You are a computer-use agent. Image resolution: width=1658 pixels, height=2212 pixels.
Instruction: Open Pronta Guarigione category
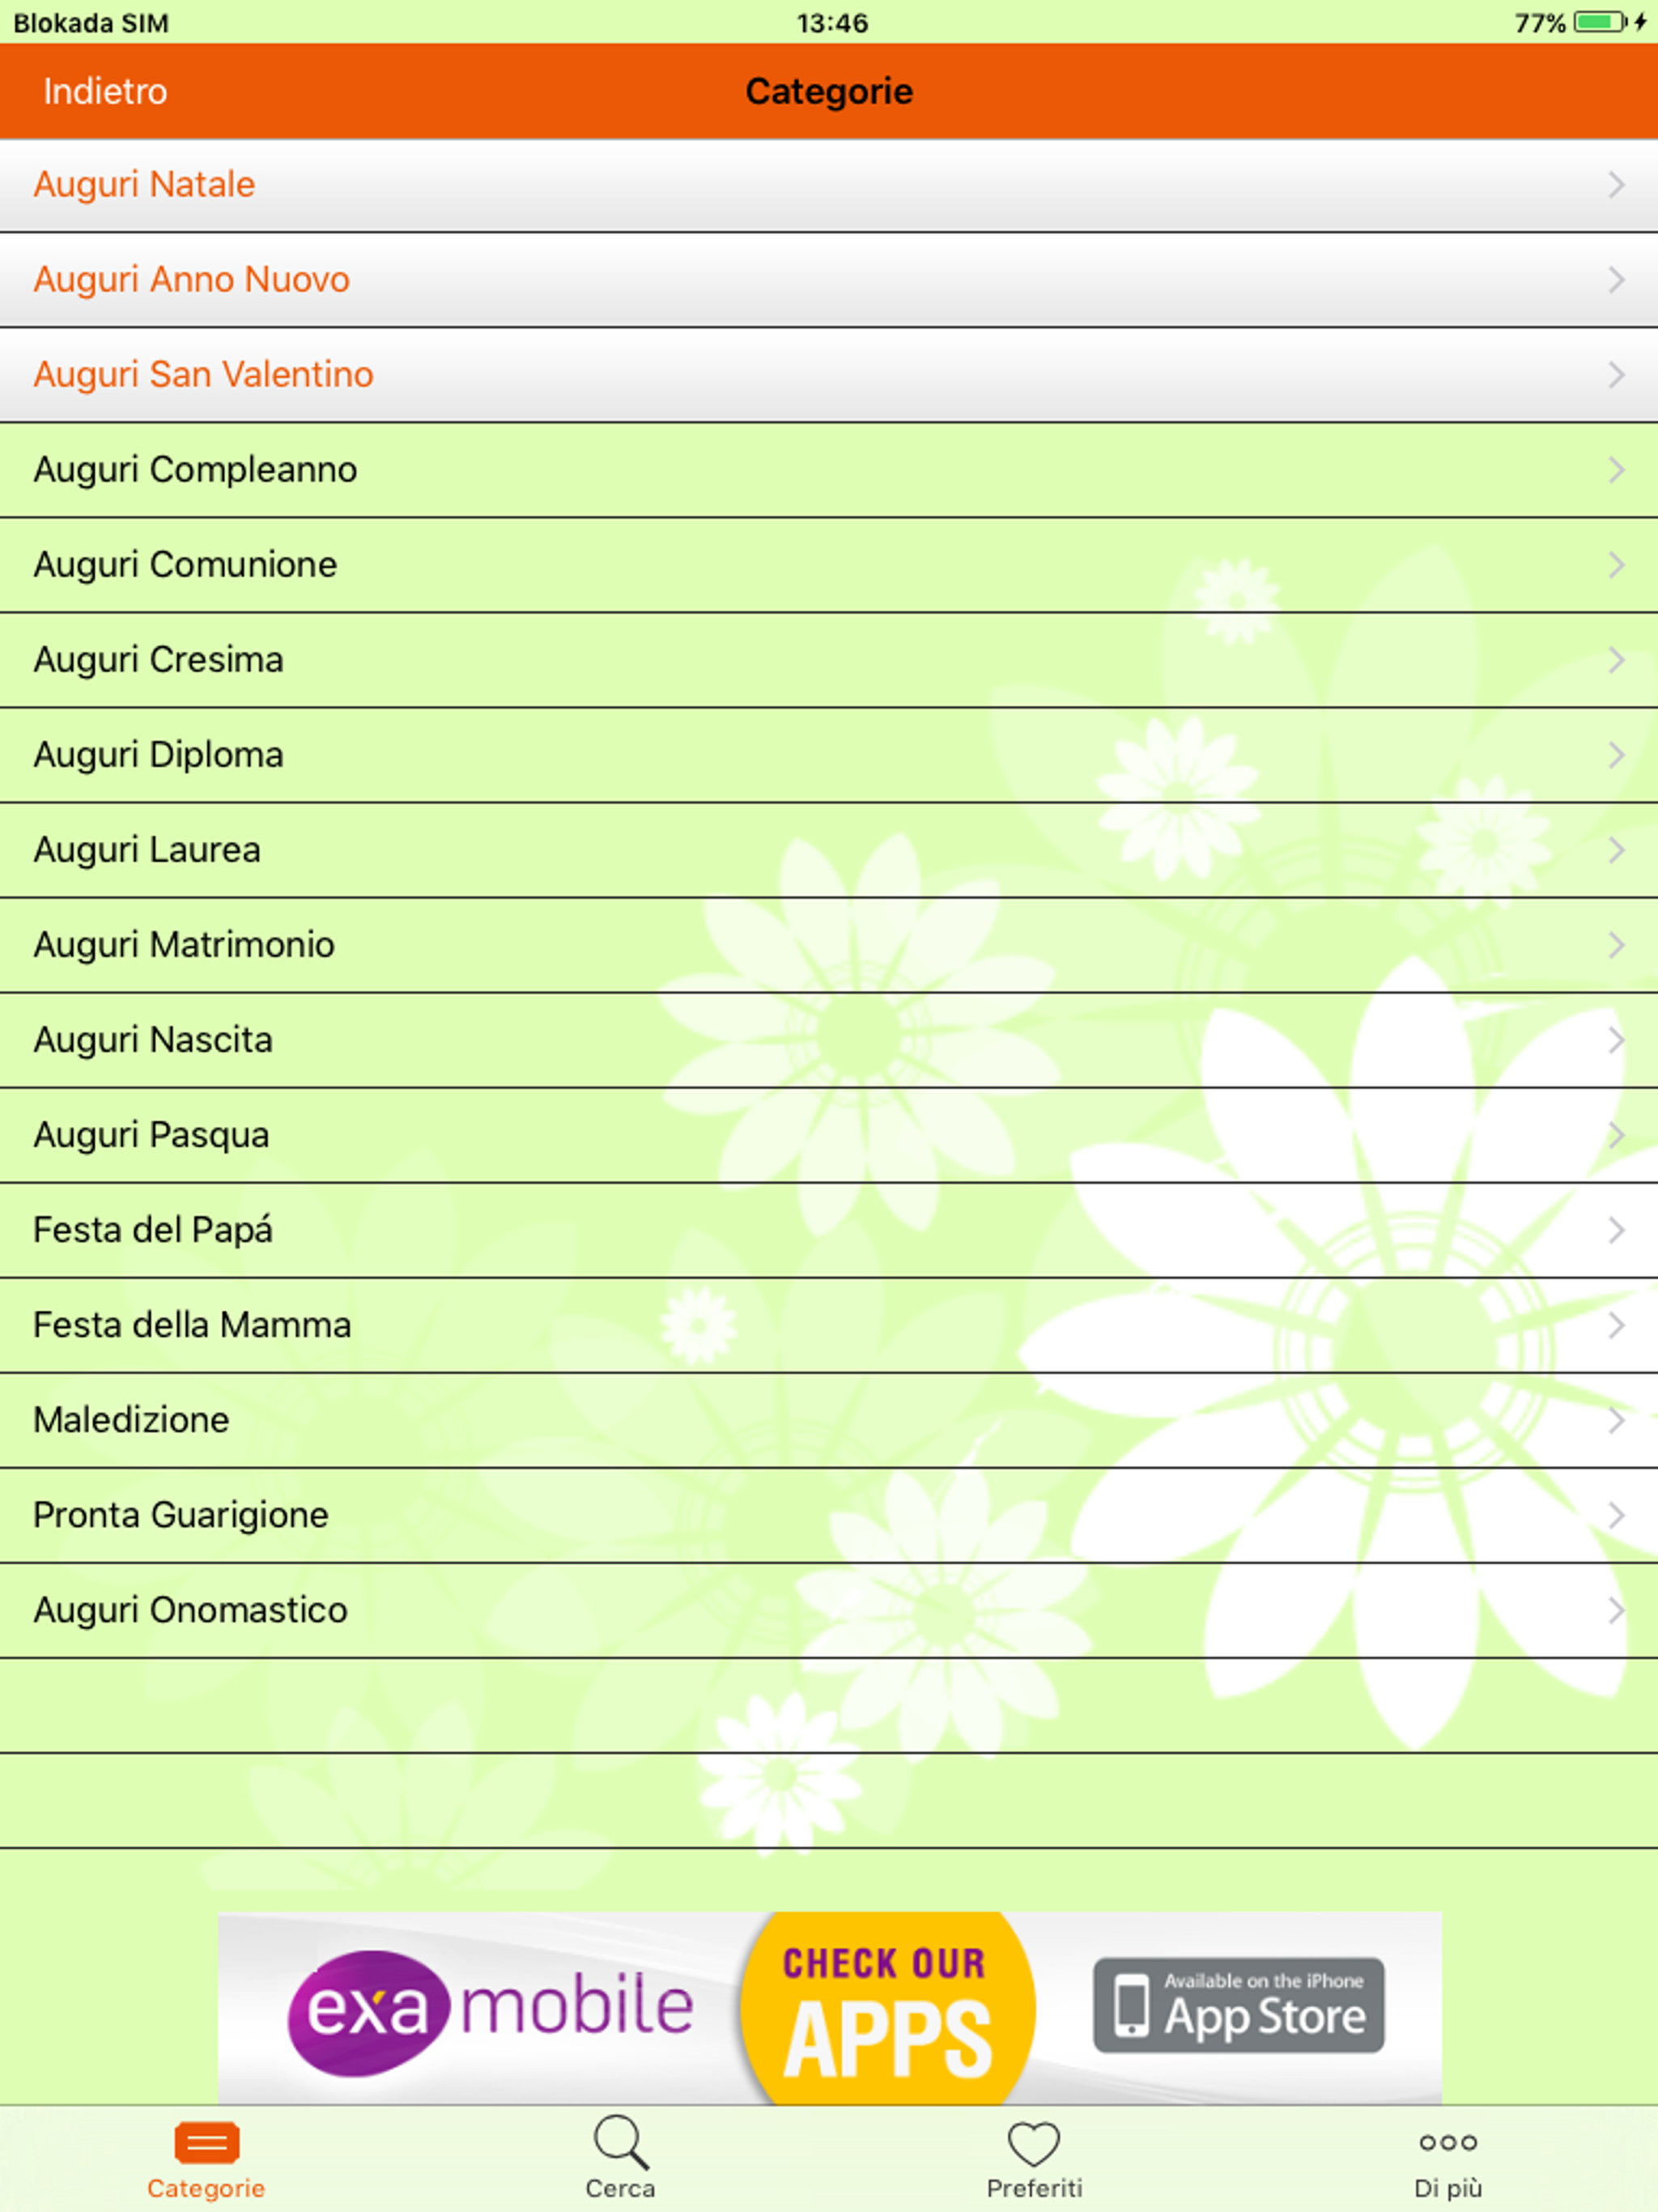pyautogui.click(x=180, y=1515)
